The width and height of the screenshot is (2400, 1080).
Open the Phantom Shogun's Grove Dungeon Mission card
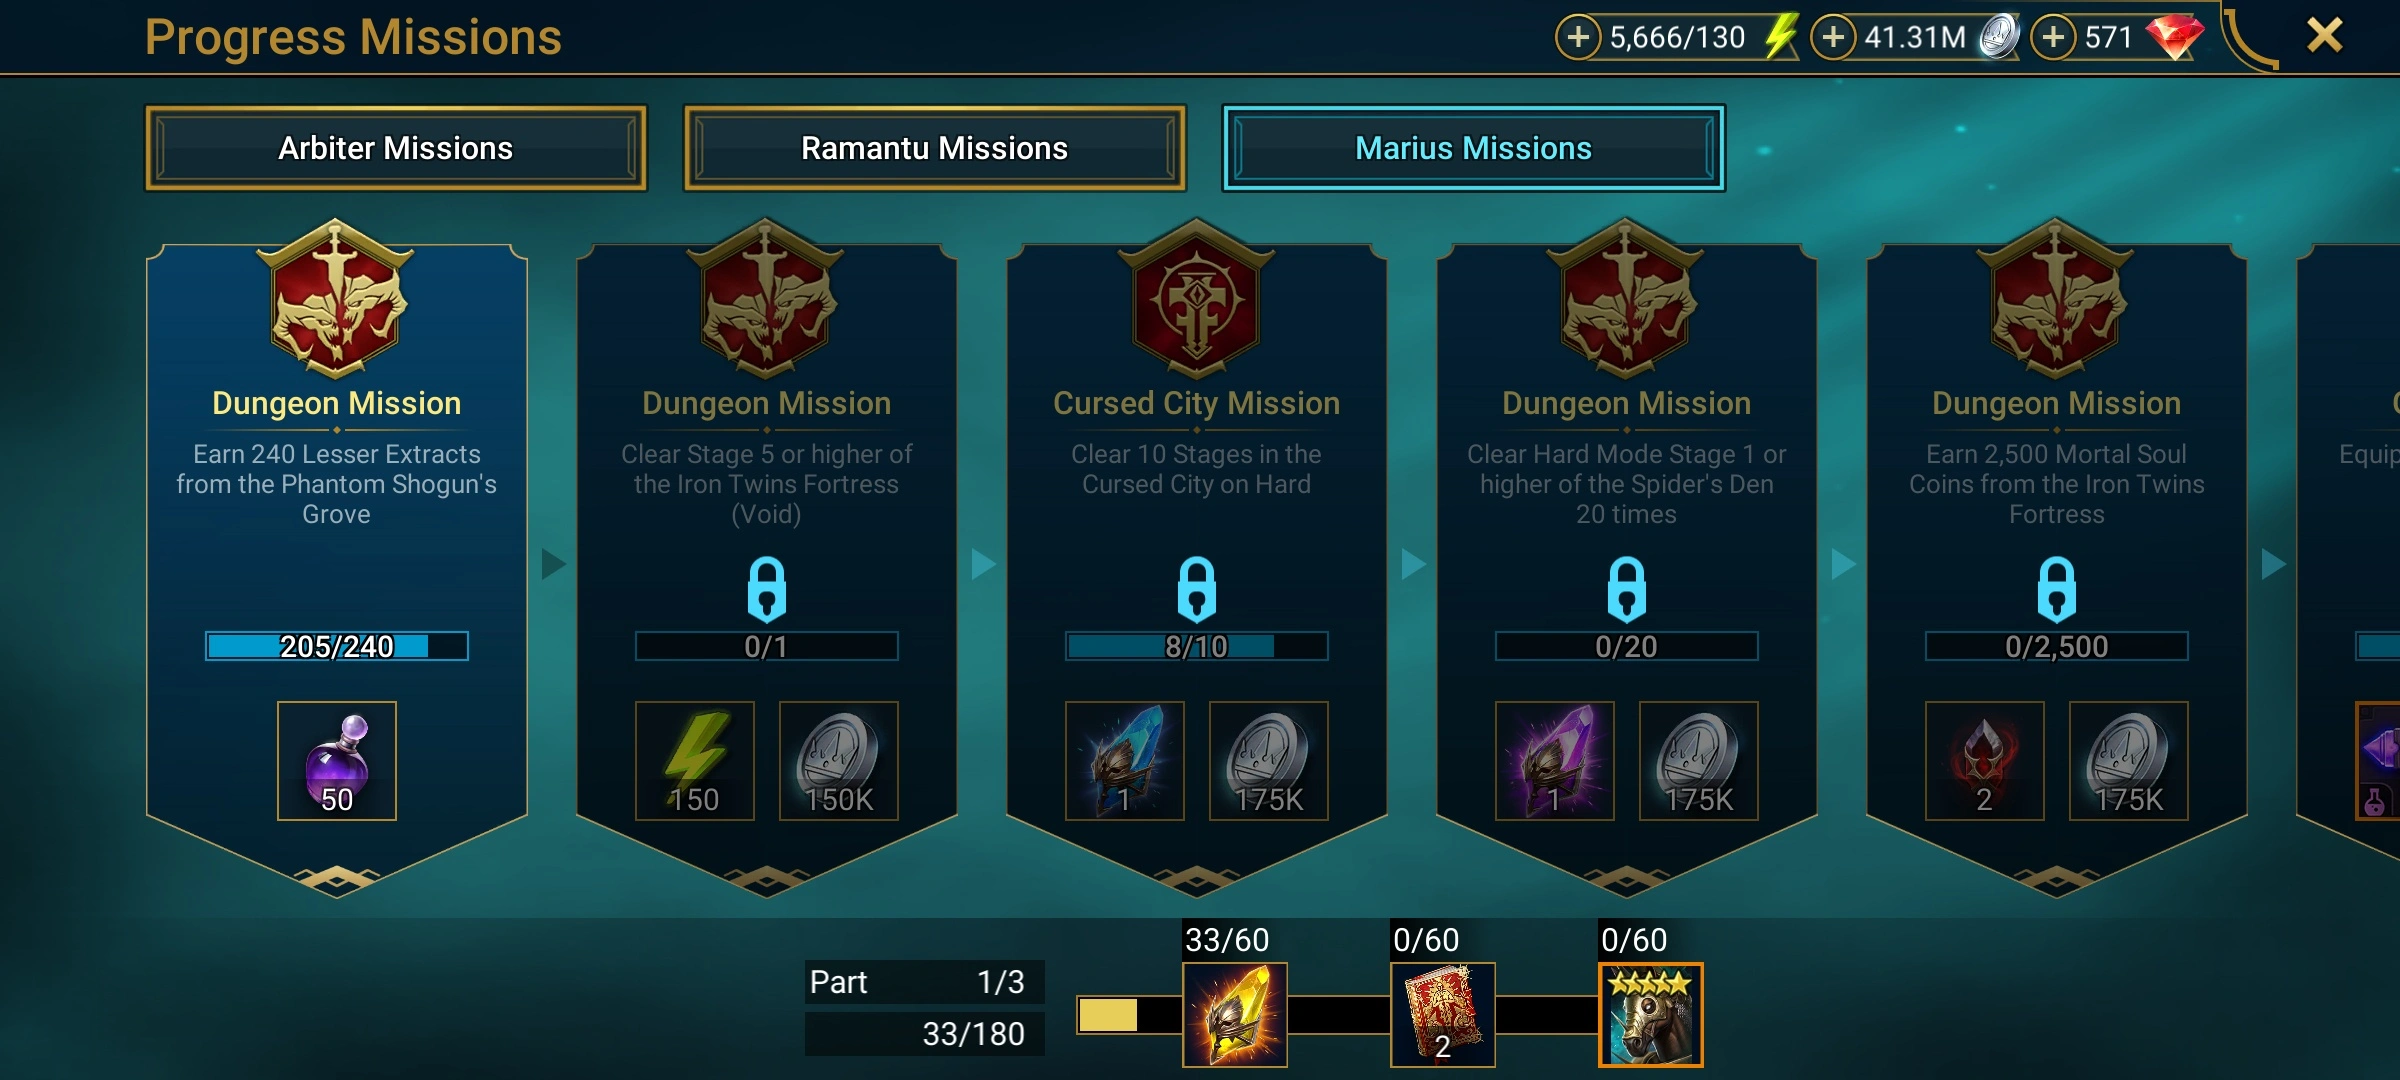[x=337, y=560]
